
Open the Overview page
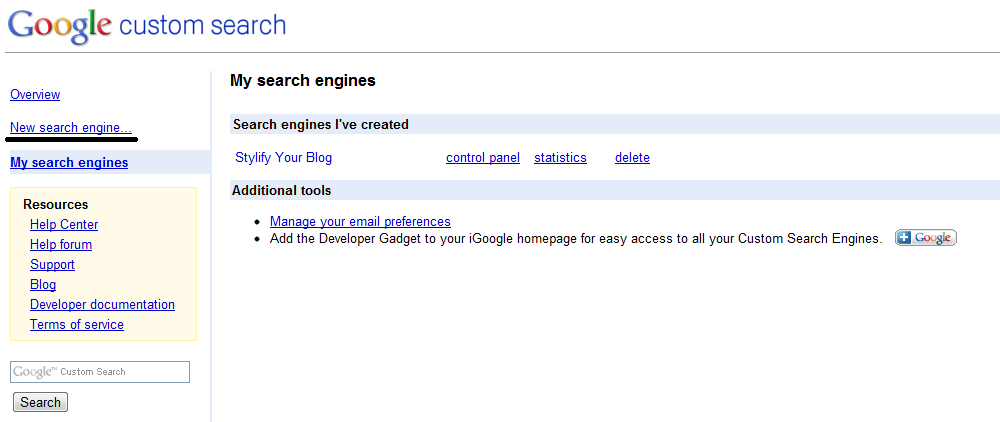point(35,94)
